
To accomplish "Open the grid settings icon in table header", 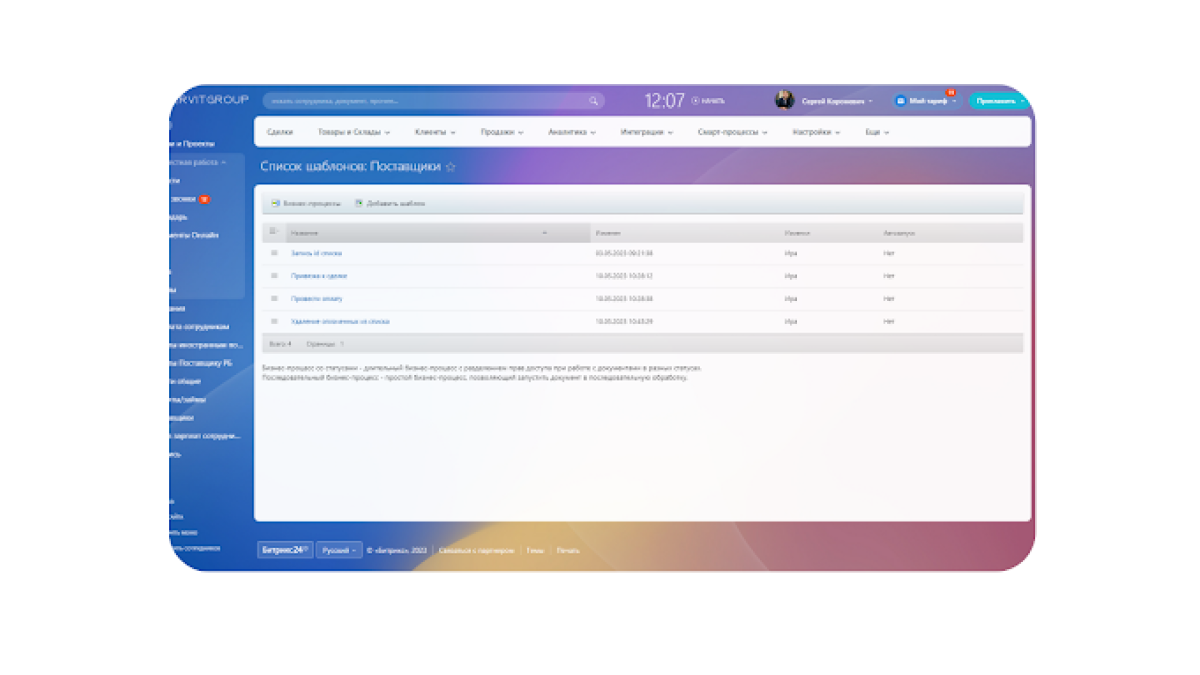I will (x=273, y=232).
